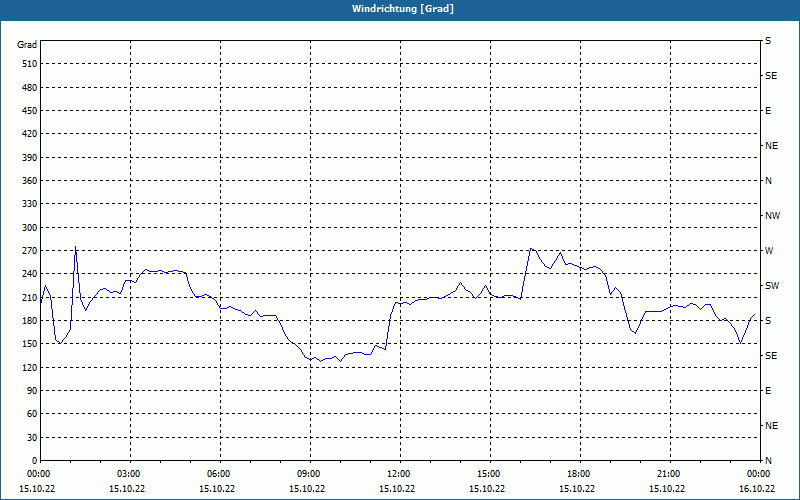Select the 21:00 time label

click(x=670, y=473)
